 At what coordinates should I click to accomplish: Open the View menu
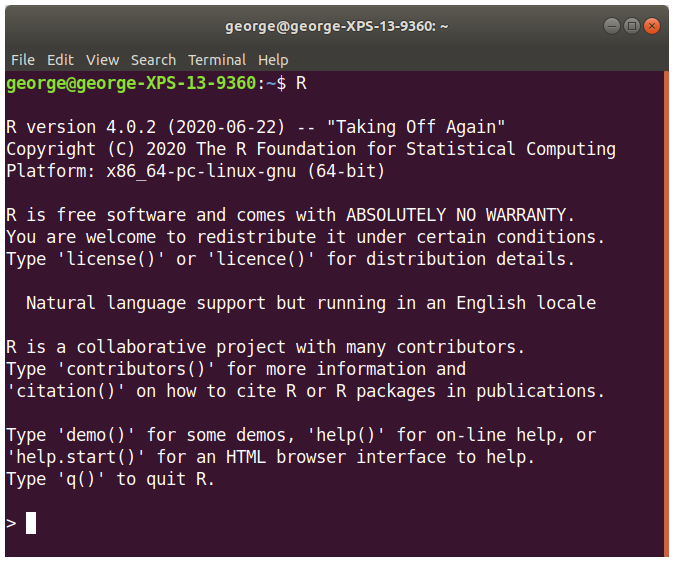pyautogui.click(x=102, y=60)
